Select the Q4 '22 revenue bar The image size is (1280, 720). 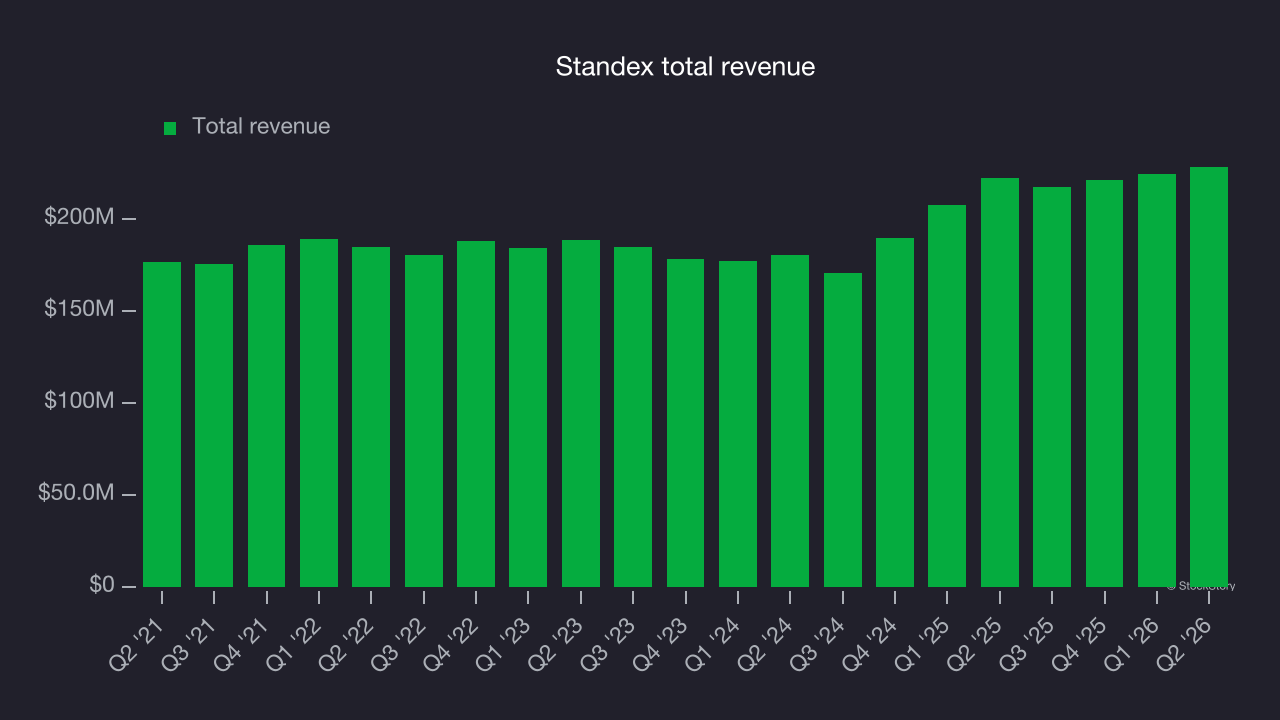[476, 414]
